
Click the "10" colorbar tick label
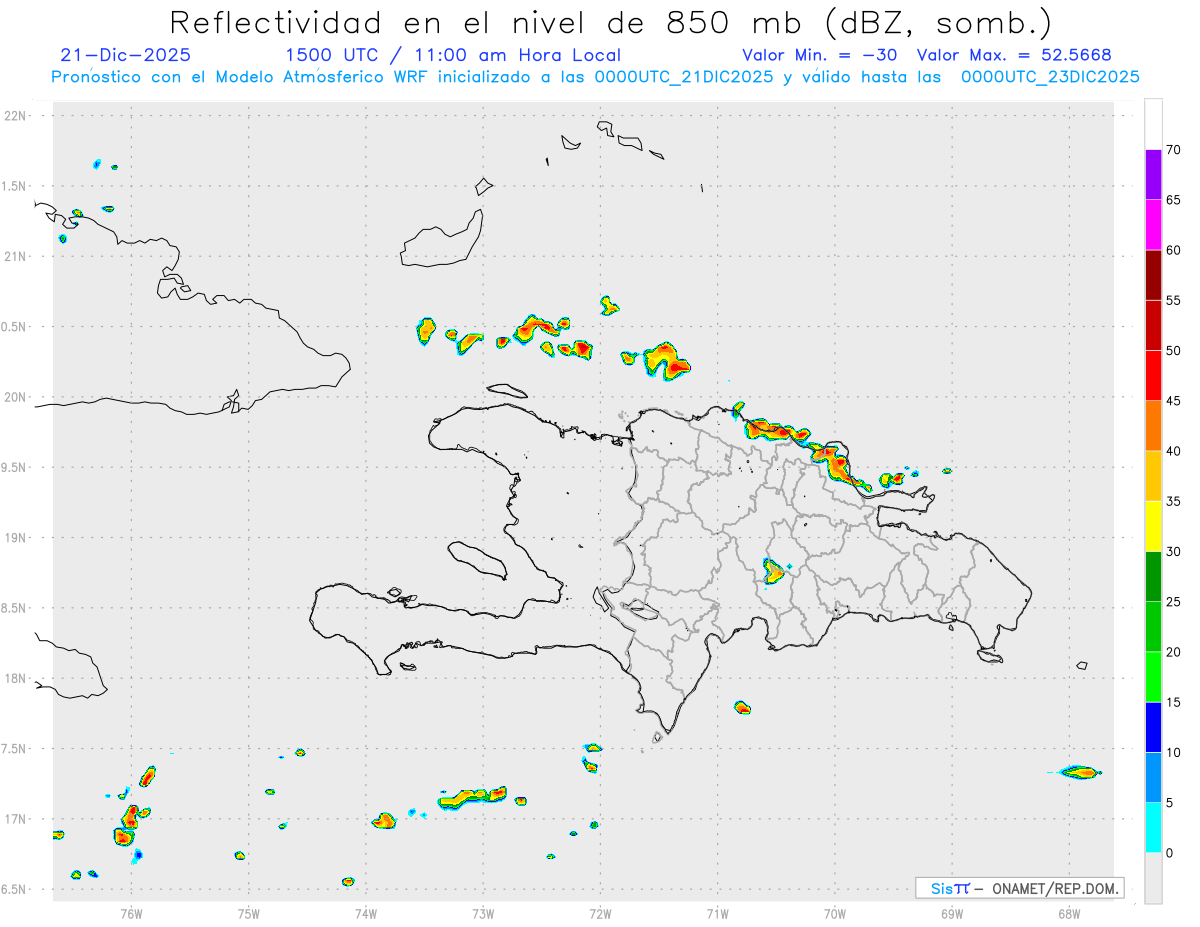pyautogui.click(x=1175, y=753)
